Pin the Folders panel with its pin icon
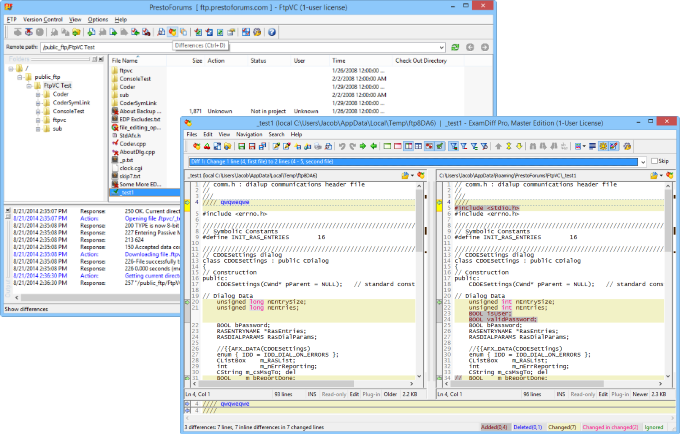Screen dimensions: 680x434 [x=95, y=59]
